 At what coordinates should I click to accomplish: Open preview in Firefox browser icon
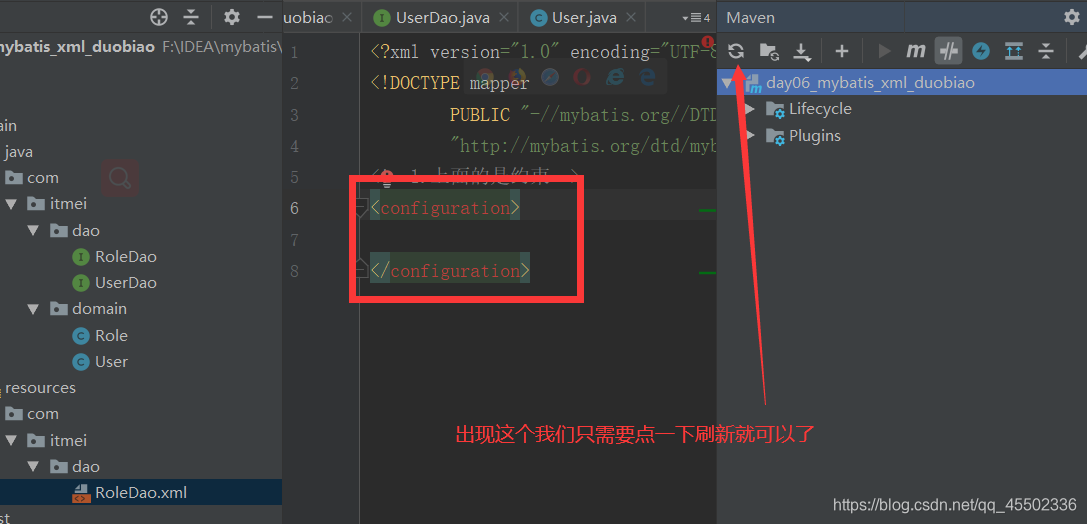point(517,76)
